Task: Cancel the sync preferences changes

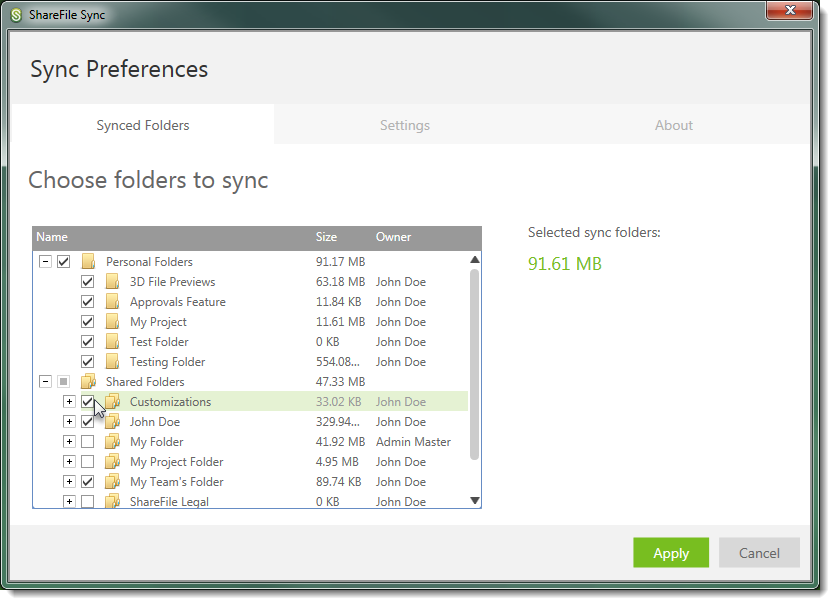Action: (x=759, y=552)
